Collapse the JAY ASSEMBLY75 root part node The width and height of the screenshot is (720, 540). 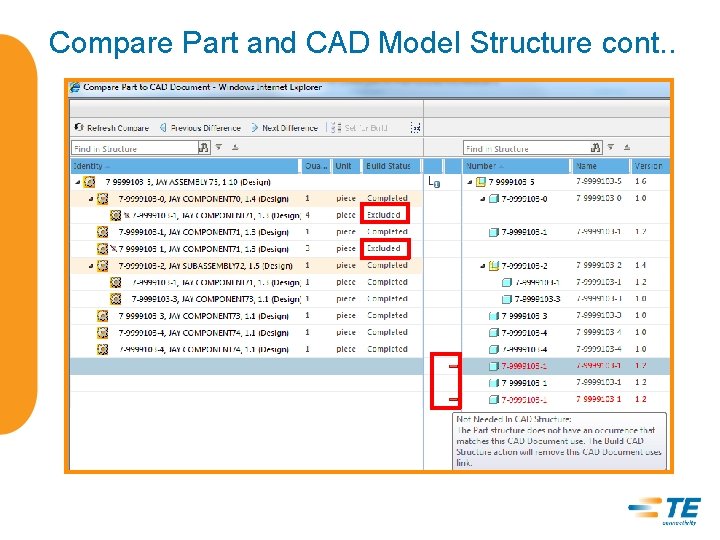(77, 182)
